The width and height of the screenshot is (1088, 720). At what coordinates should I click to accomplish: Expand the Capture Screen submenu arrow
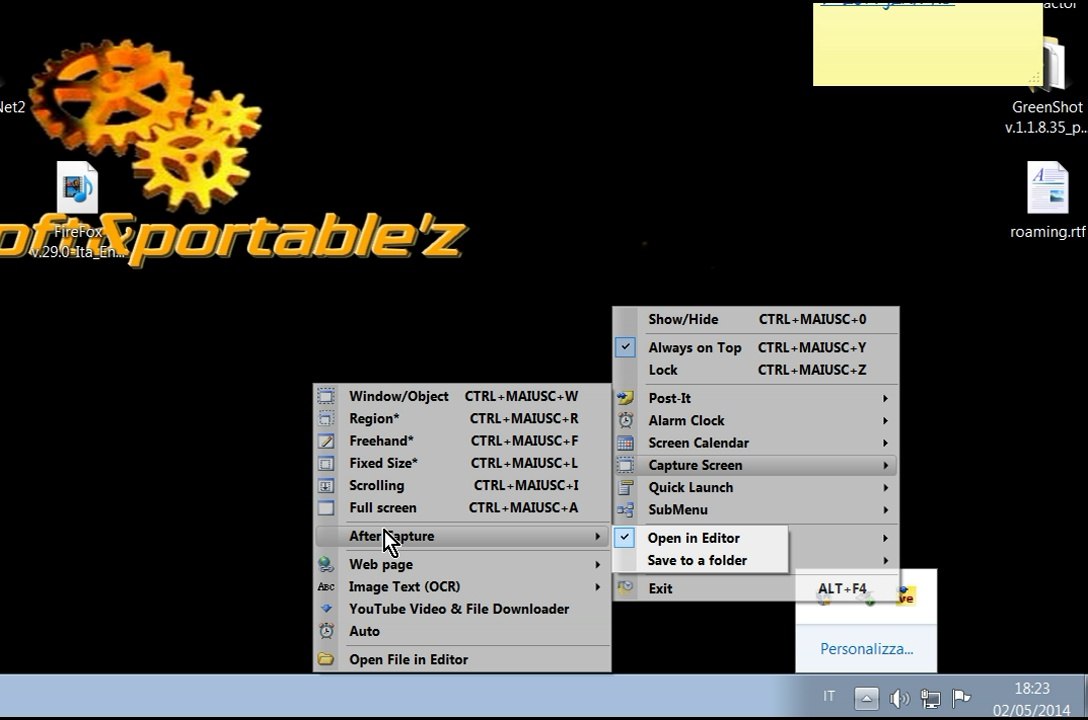click(x=885, y=465)
